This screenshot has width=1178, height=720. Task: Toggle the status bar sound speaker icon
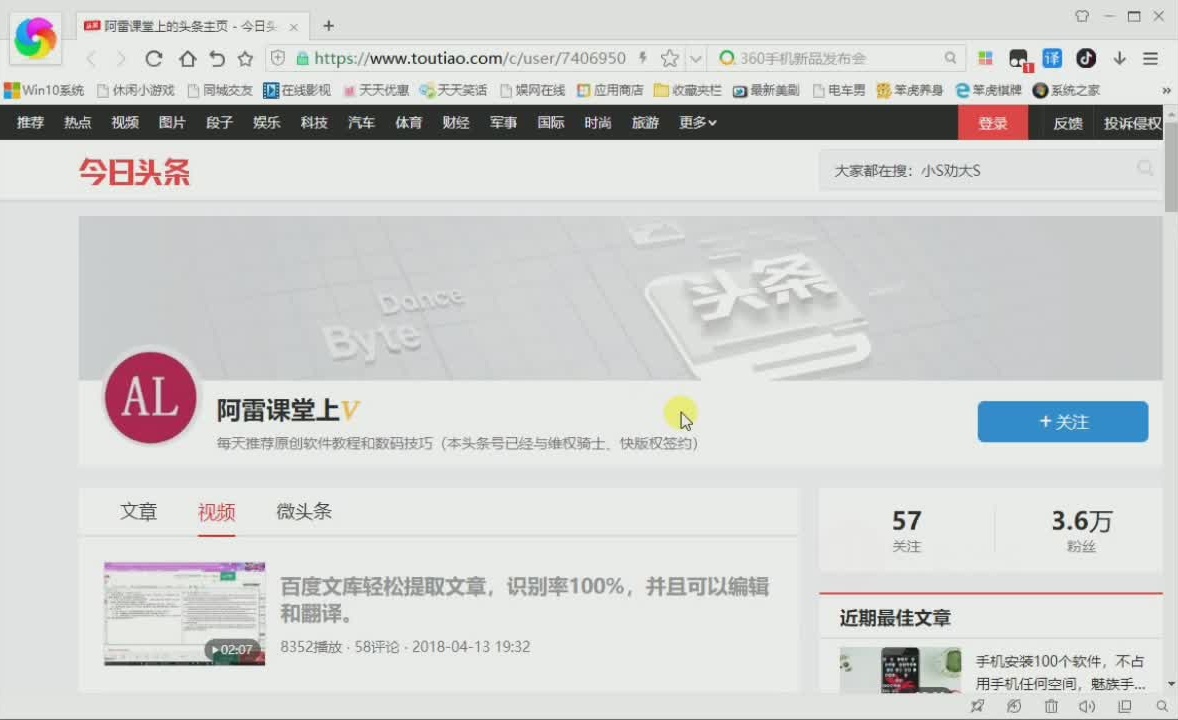coord(1087,706)
